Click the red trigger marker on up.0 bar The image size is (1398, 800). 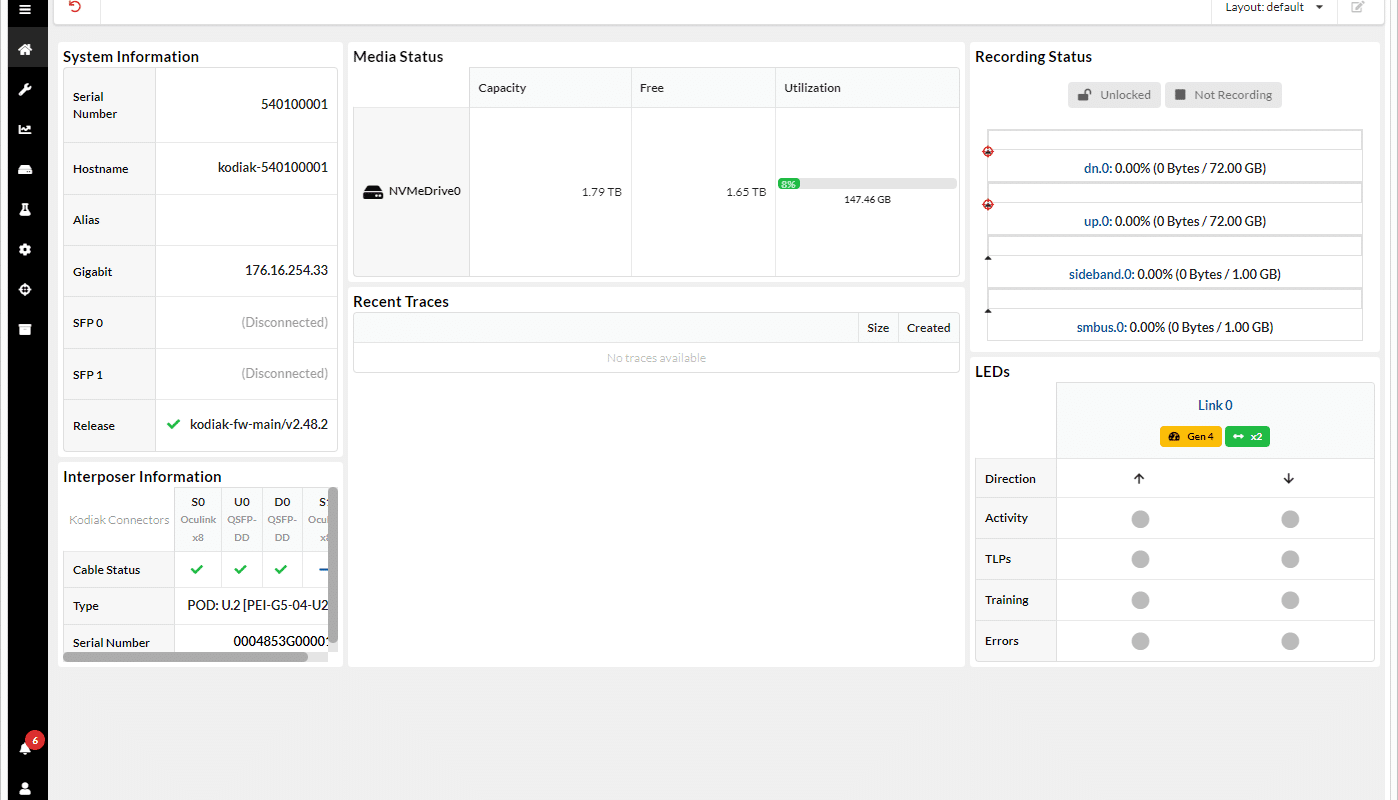coord(988,205)
